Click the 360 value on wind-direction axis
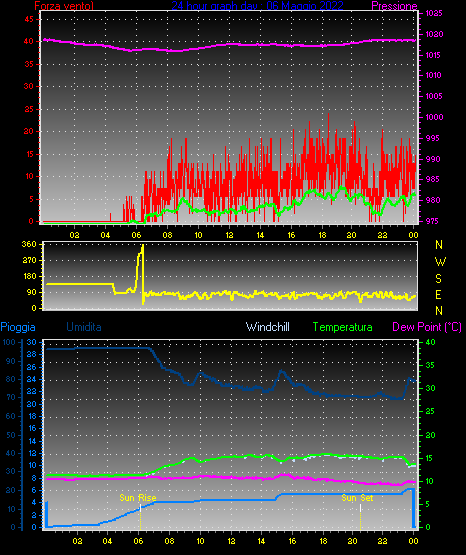Image resolution: width=466 pixels, height=555 pixels. pyautogui.click(x=29, y=244)
